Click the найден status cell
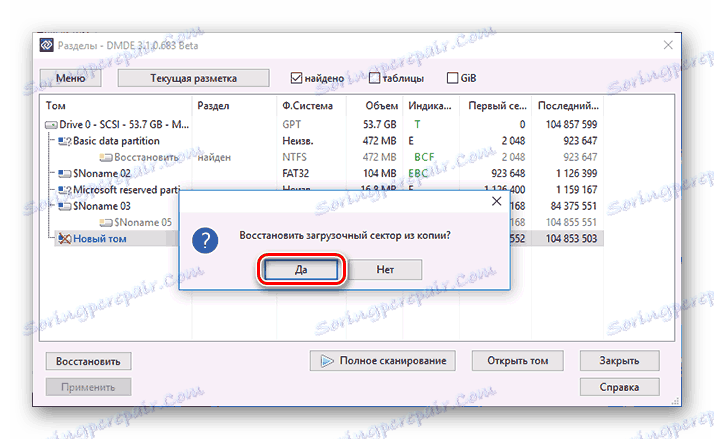Image resolution: width=714 pixels, height=439 pixels. click(x=214, y=158)
